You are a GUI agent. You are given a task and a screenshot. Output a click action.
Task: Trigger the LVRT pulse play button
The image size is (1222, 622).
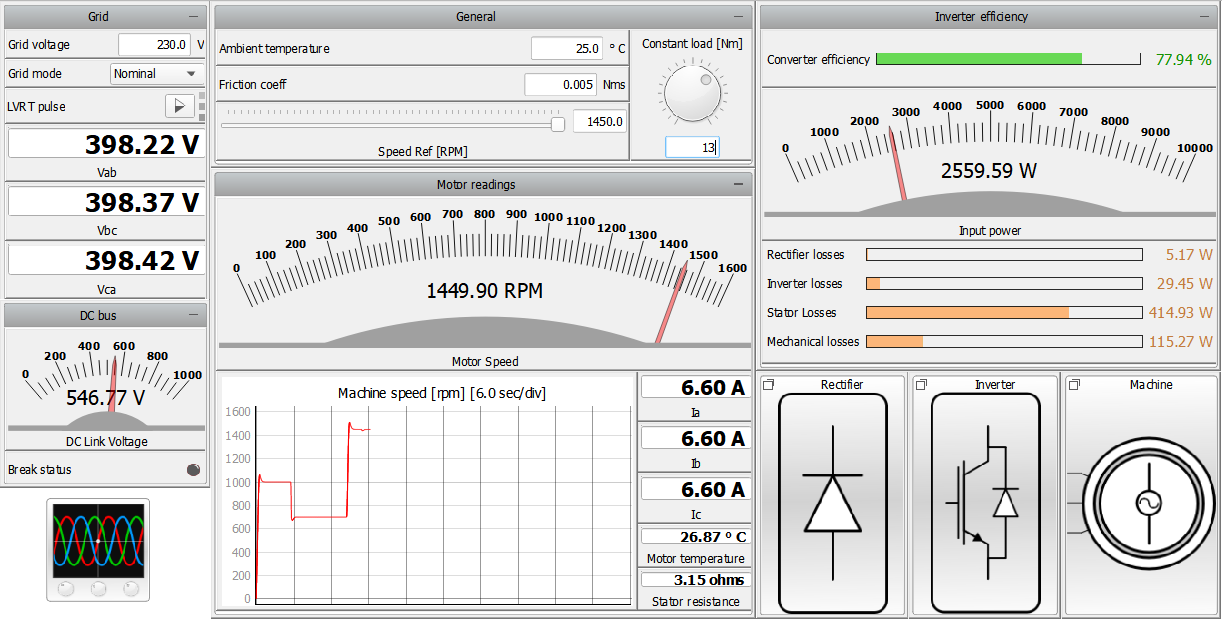(x=179, y=106)
